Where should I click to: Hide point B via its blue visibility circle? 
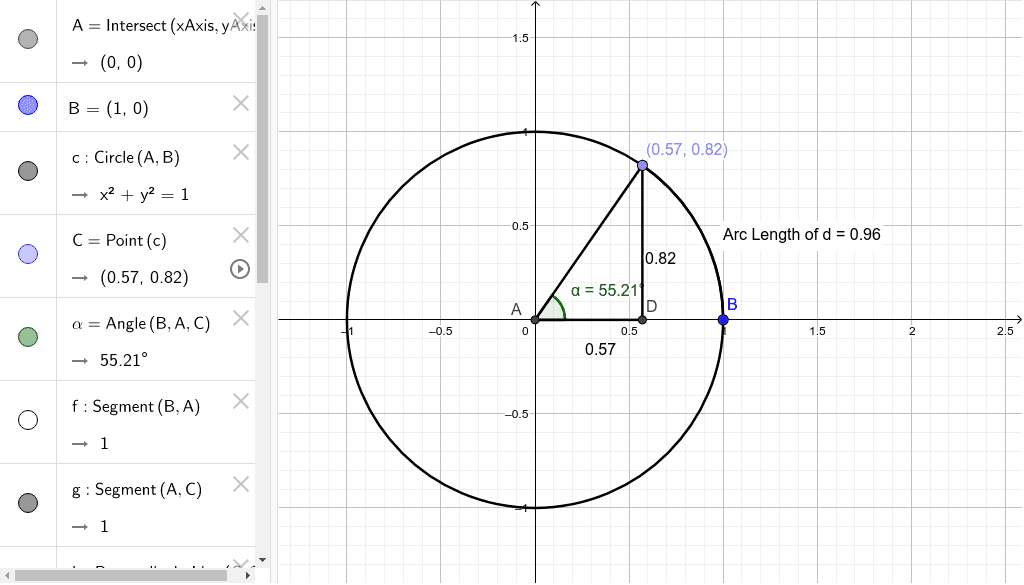point(27,107)
